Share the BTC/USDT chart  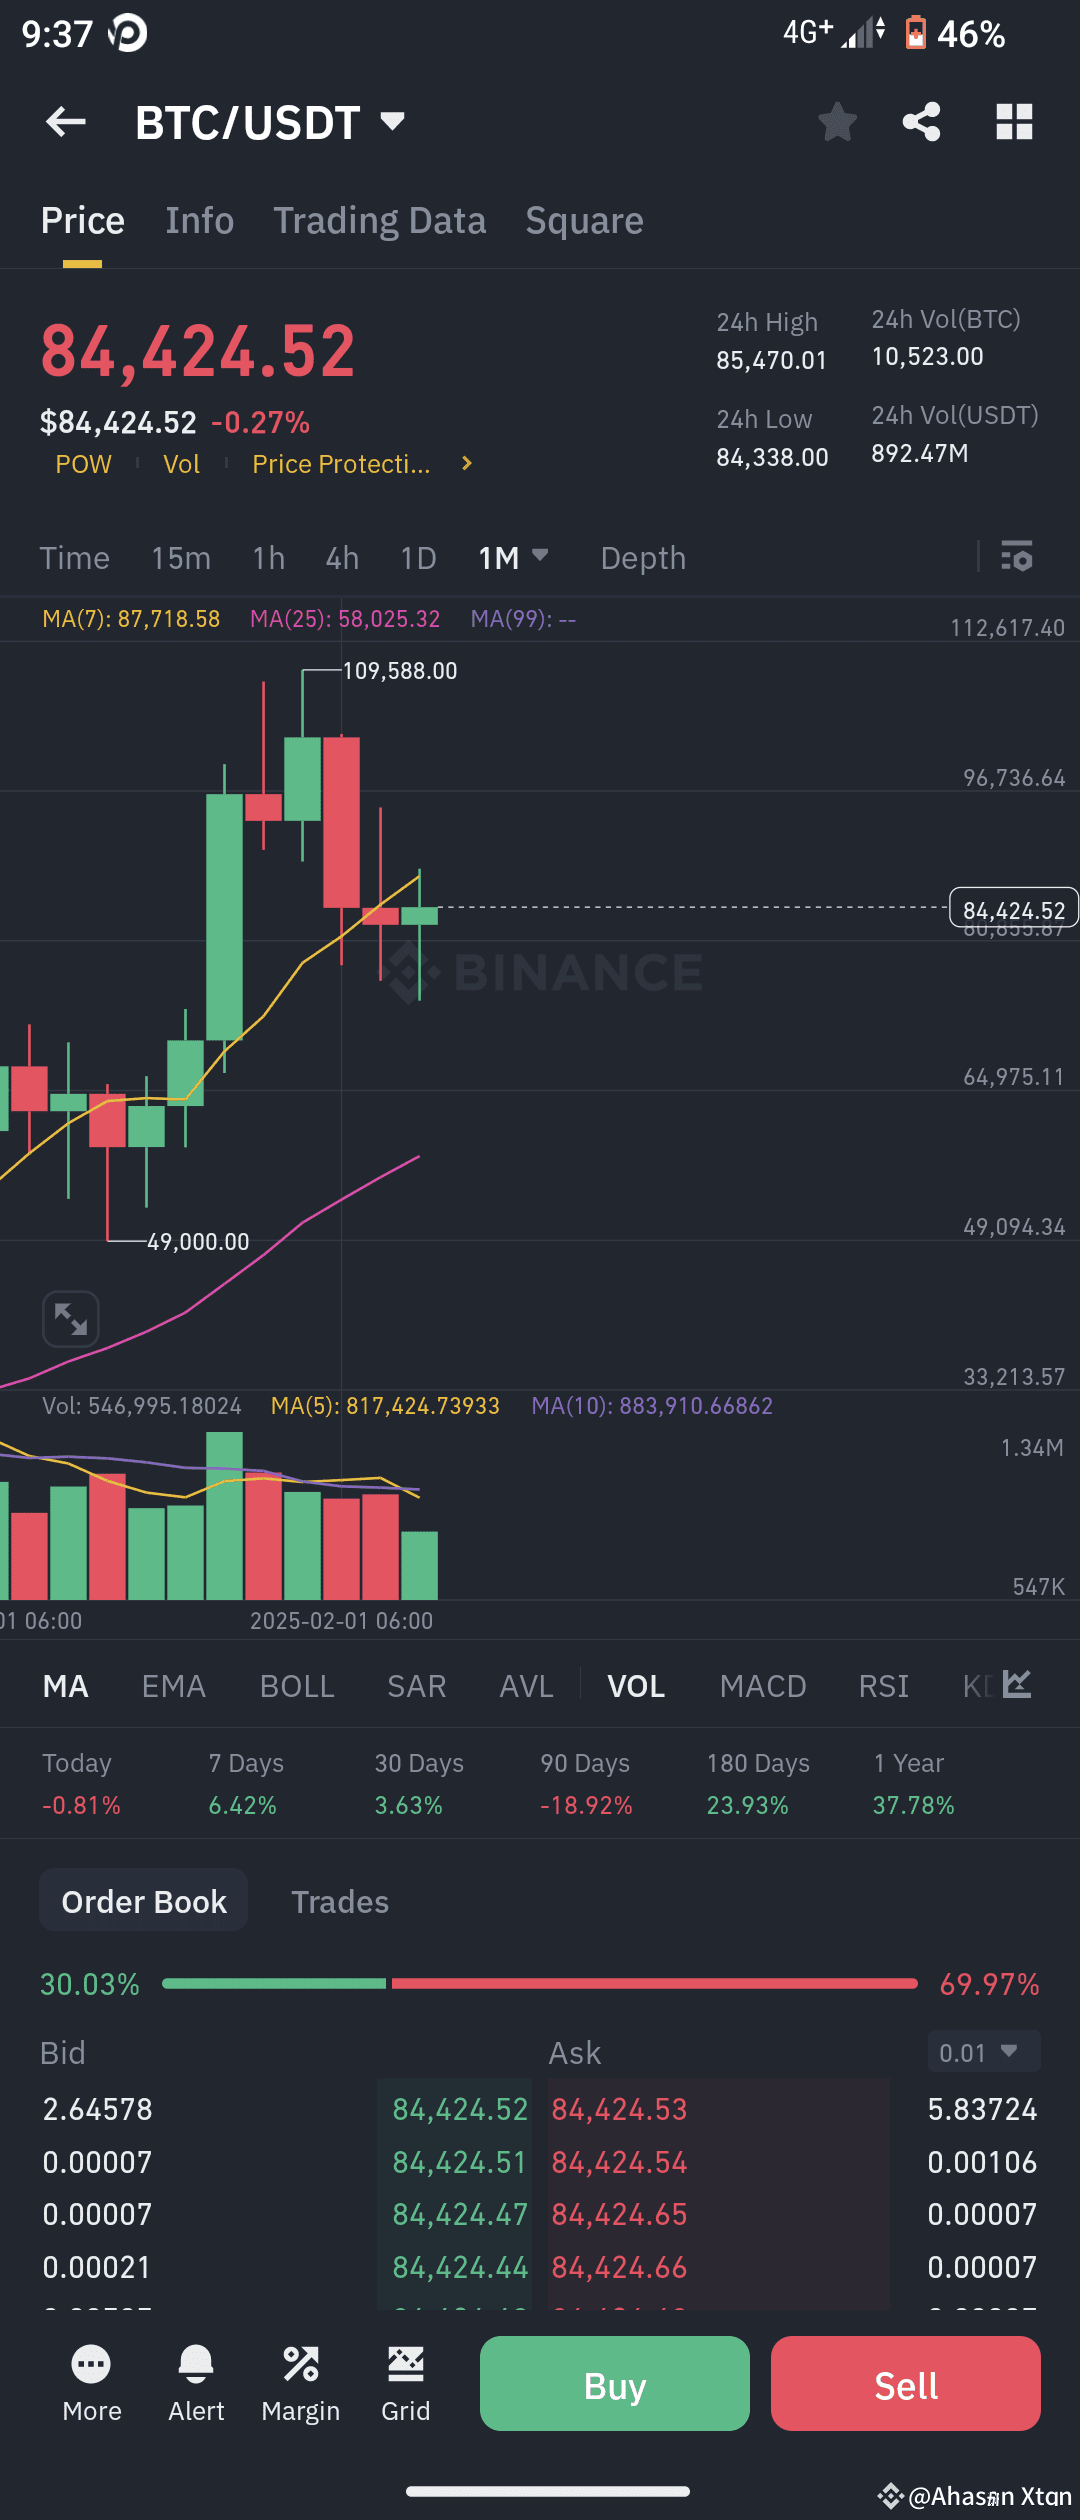(921, 122)
